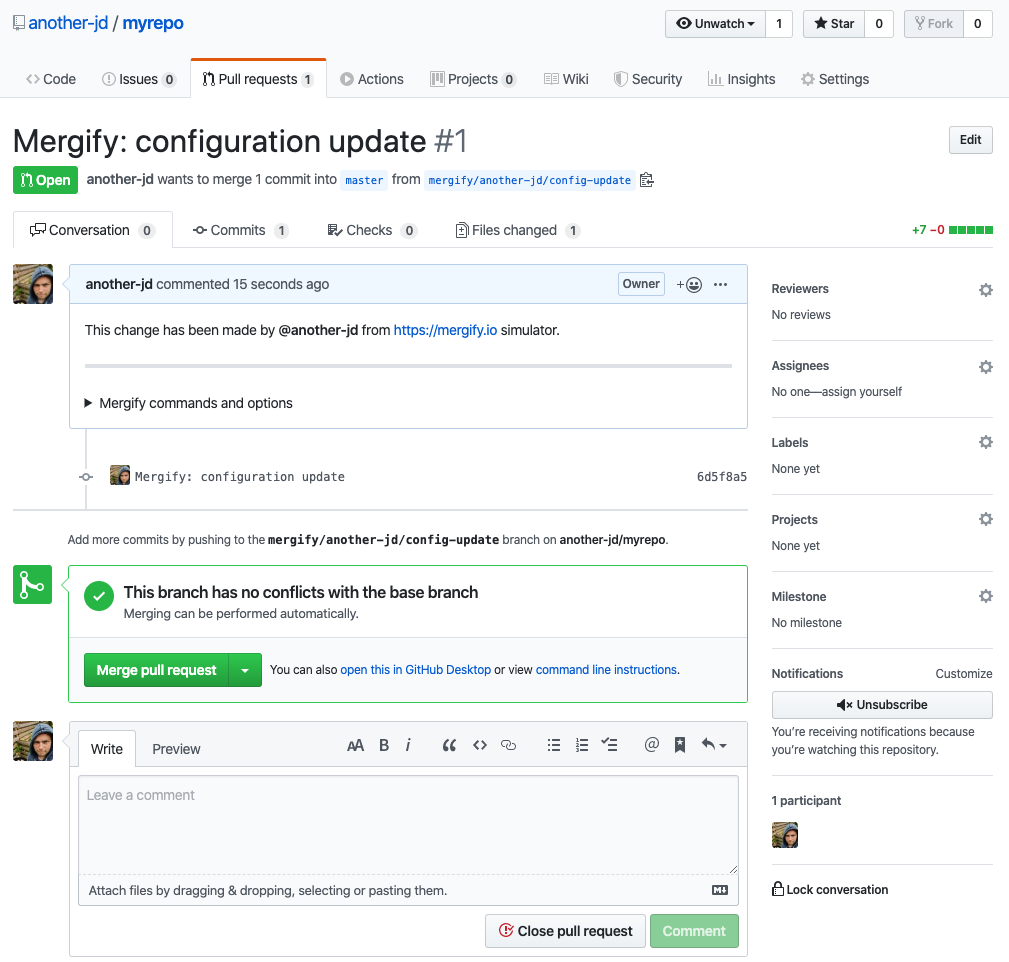Unsubscribe from pull request notifications

click(x=882, y=705)
